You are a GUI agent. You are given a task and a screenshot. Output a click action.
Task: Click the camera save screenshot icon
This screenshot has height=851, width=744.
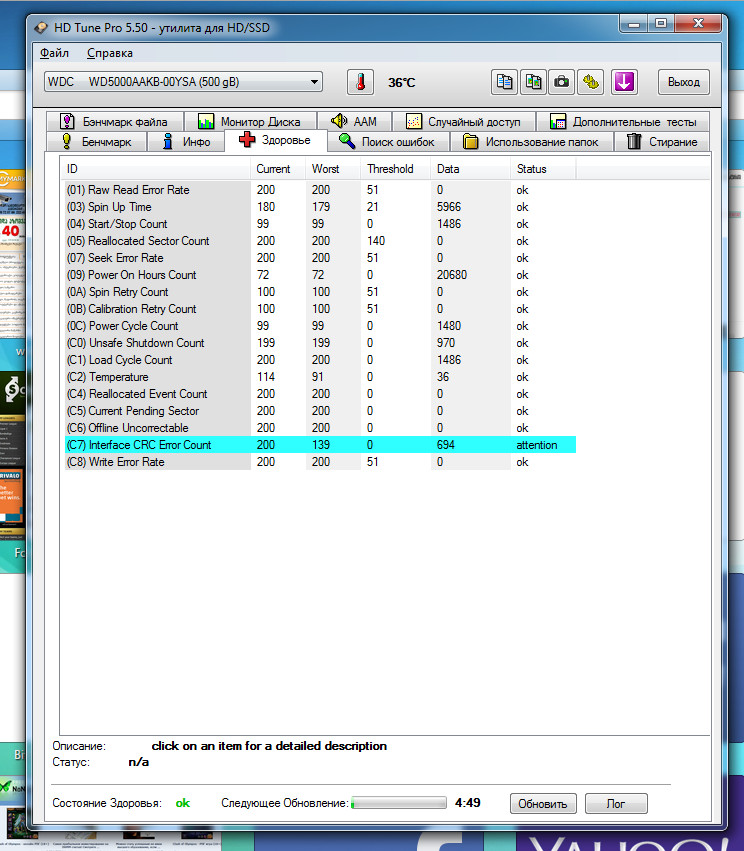562,82
